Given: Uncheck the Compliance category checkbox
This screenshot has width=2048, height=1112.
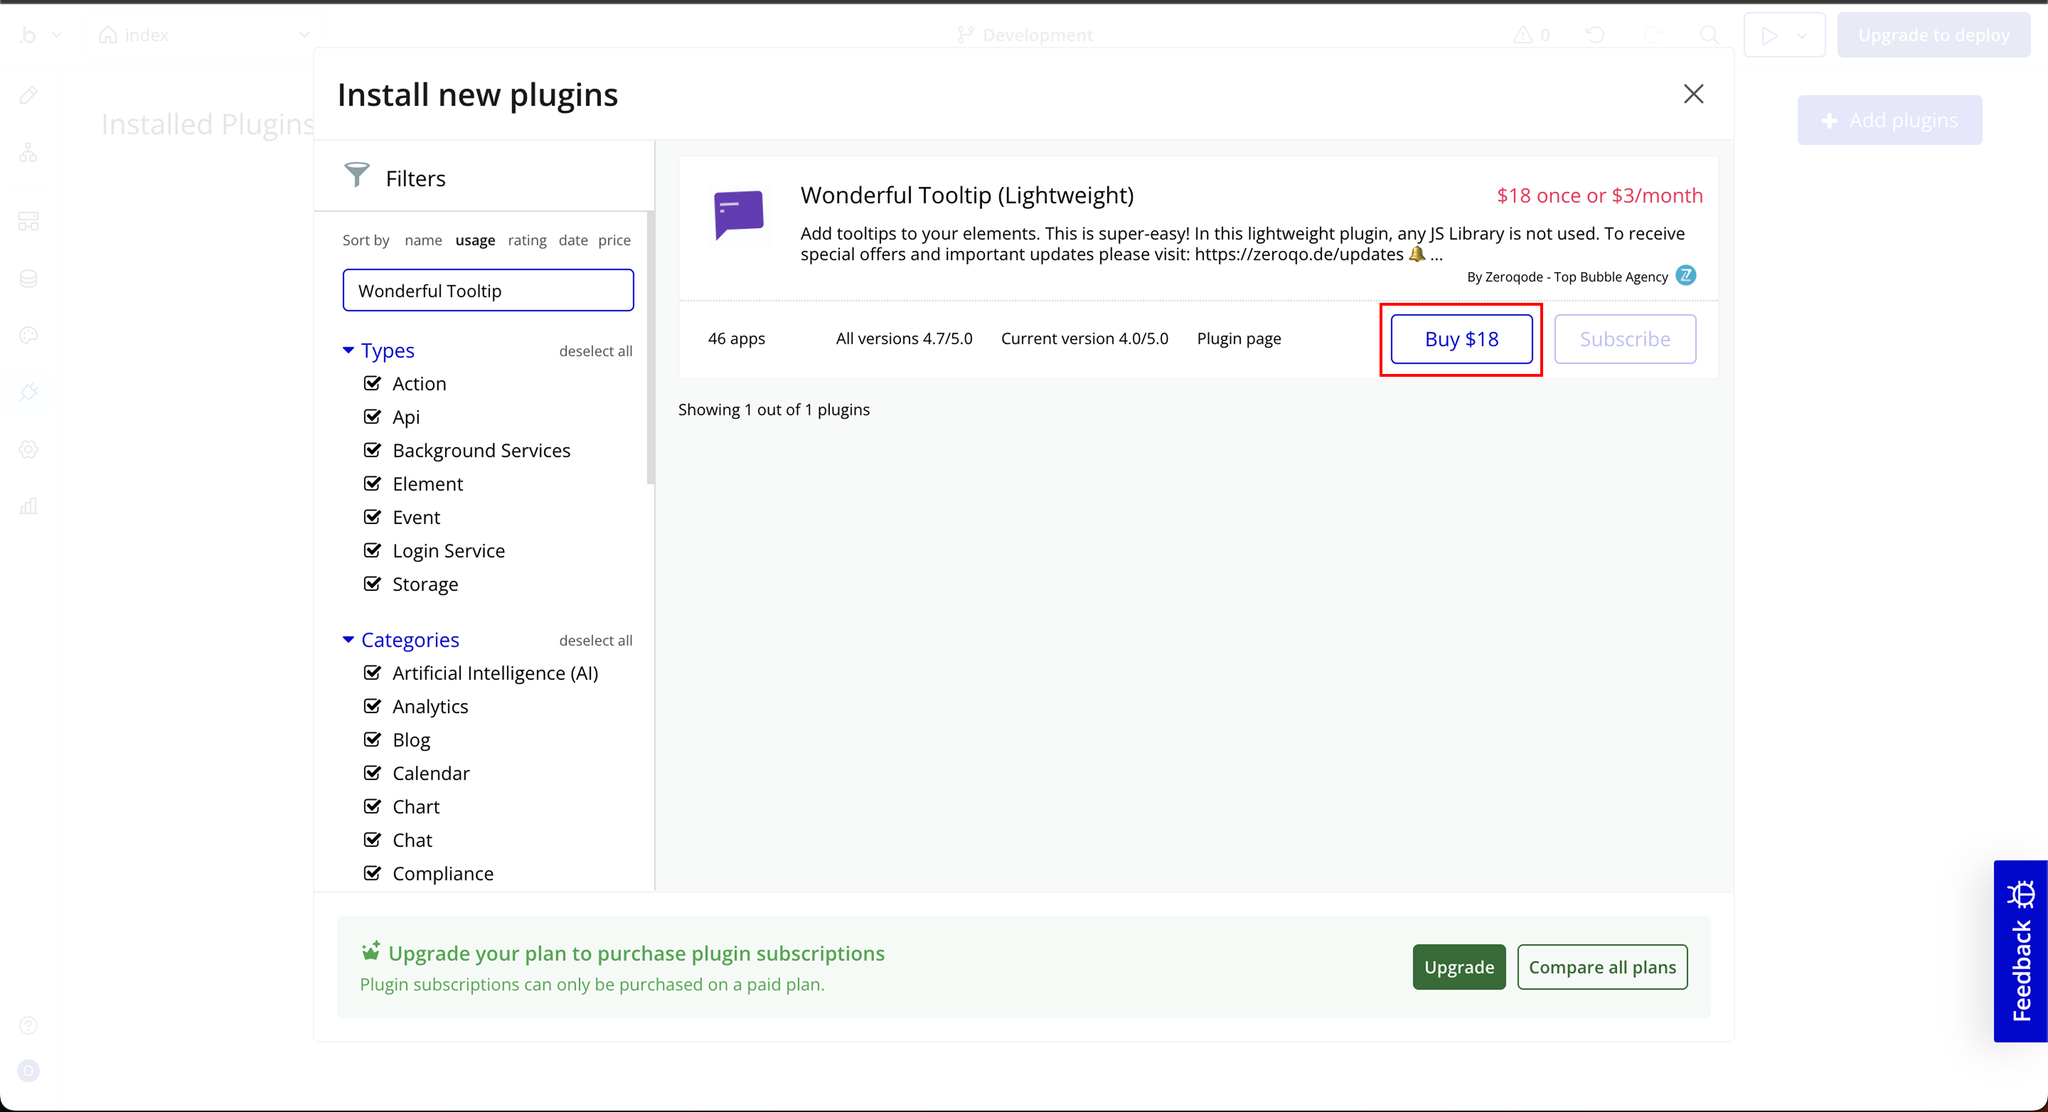Looking at the screenshot, I should tap(372, 873).
